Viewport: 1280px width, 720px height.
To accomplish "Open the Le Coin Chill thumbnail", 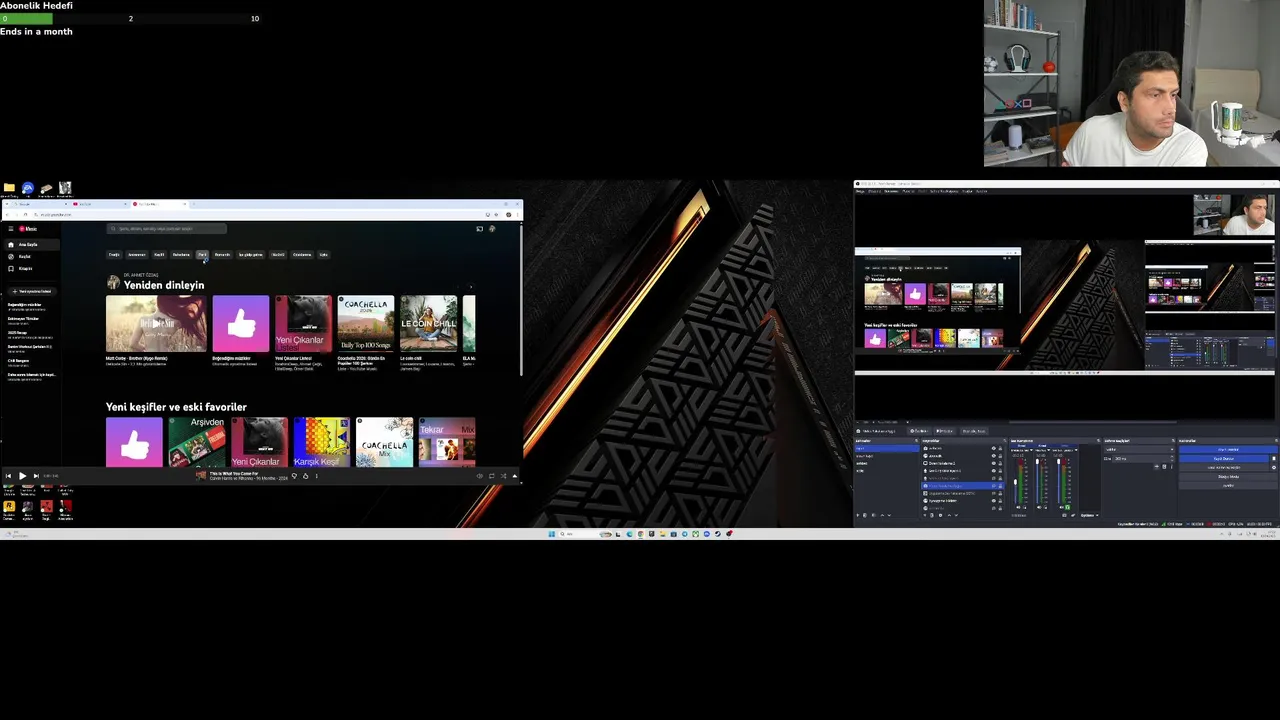I will pyautogui.click(x=429, y=324).
